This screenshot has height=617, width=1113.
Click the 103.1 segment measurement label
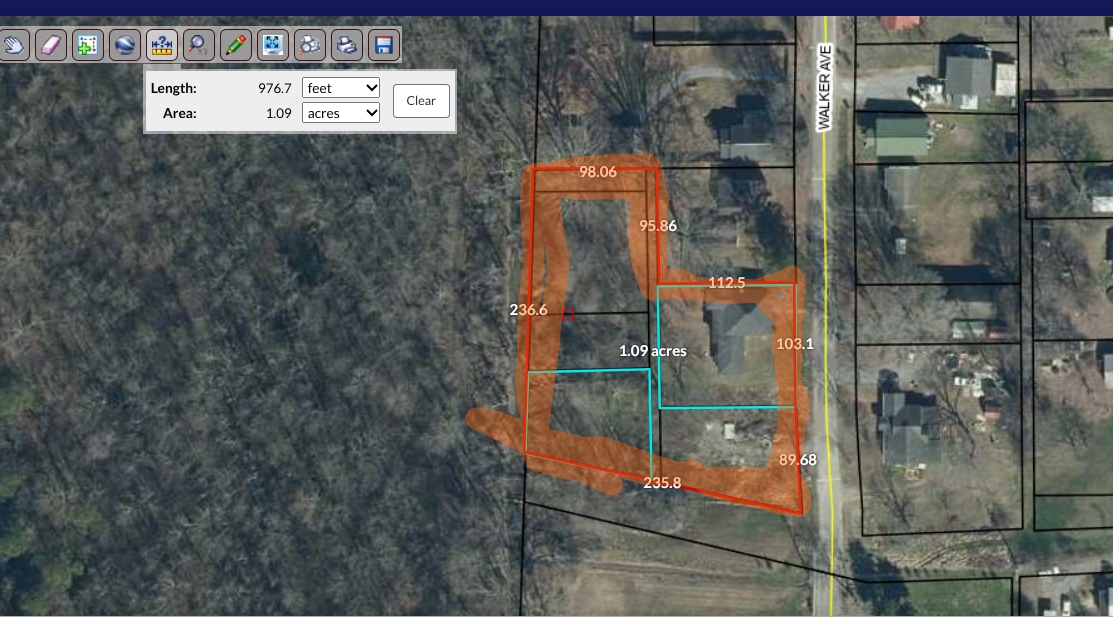pyautogui.click(x=795, y=344)
